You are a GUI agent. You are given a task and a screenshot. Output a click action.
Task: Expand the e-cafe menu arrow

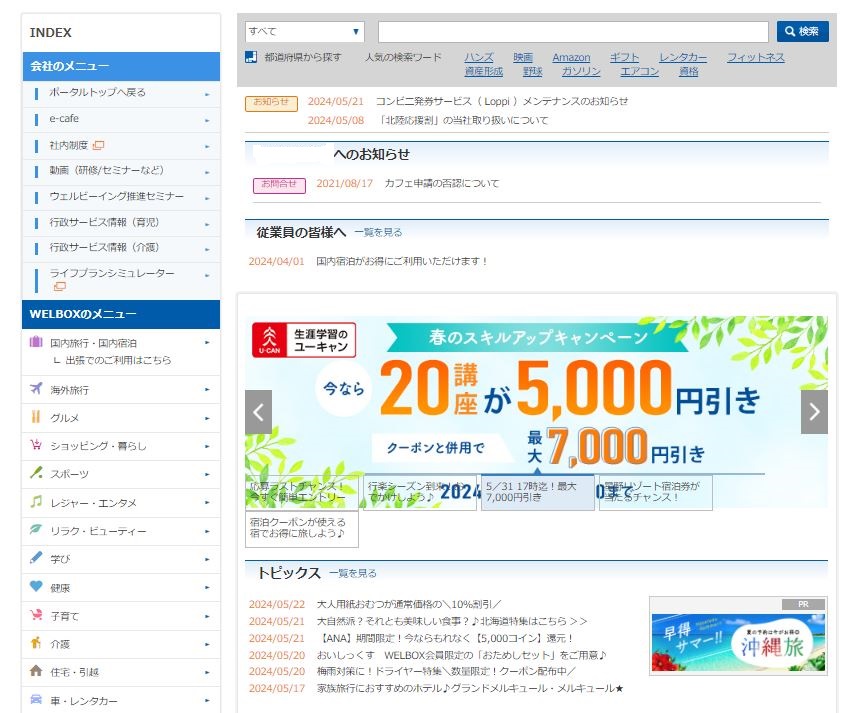point(207,120)
